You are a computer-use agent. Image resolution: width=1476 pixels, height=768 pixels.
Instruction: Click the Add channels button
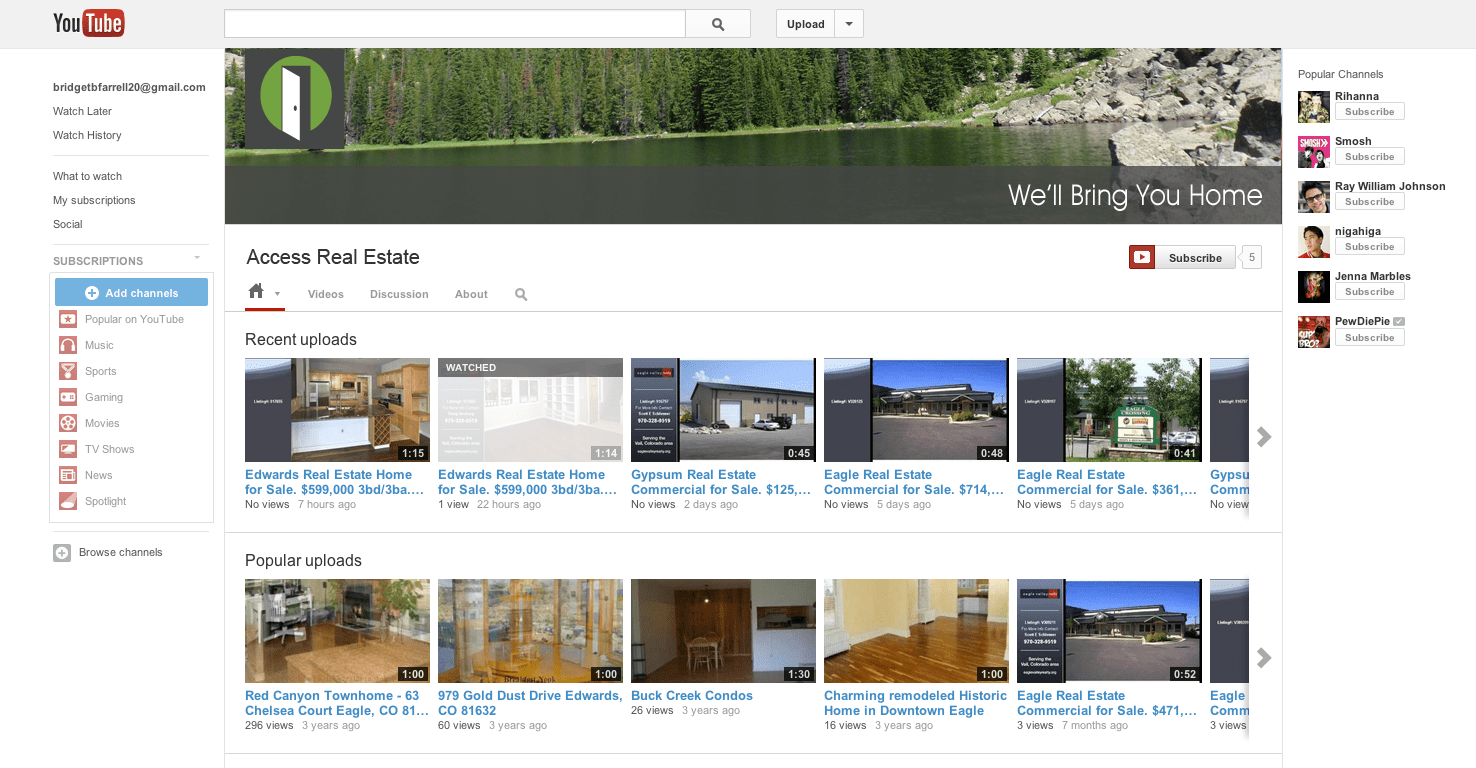click(x=131, y=293)
